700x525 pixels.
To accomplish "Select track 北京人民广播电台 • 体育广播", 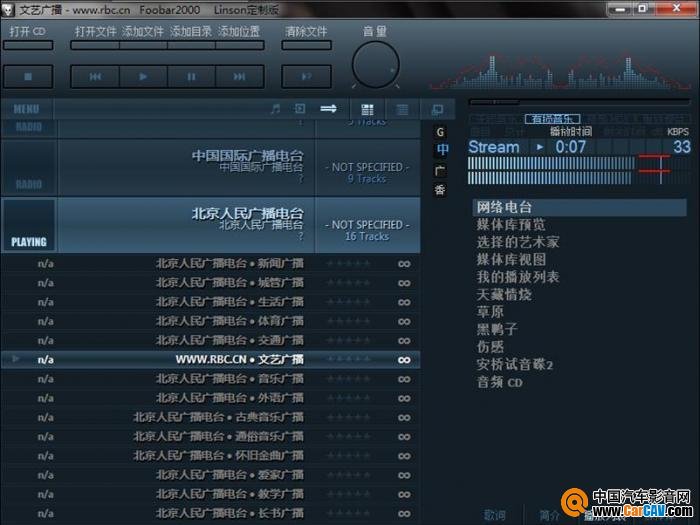I will (210, 321).
